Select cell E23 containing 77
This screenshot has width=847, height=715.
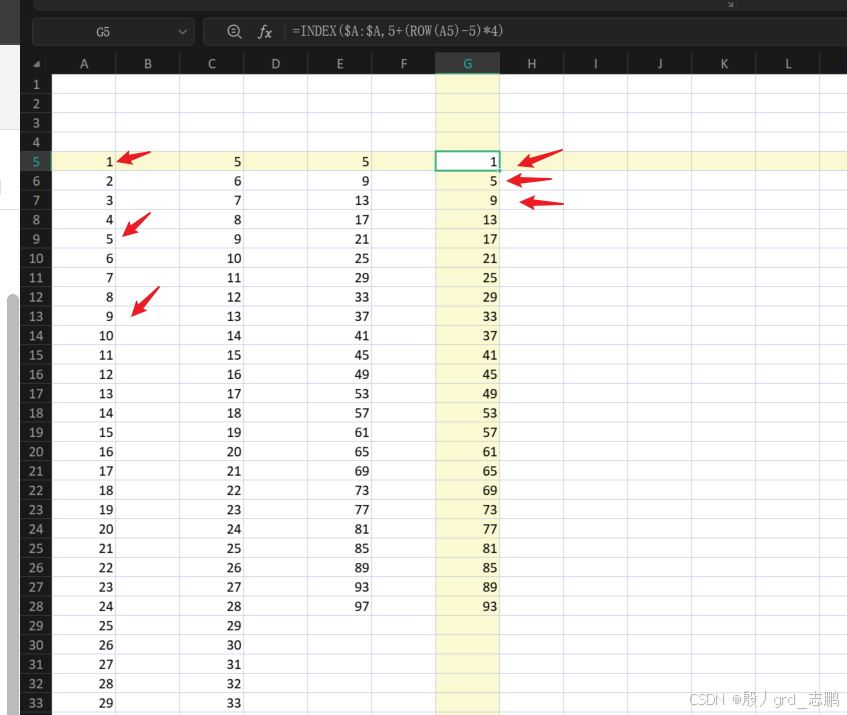point(340,509)
